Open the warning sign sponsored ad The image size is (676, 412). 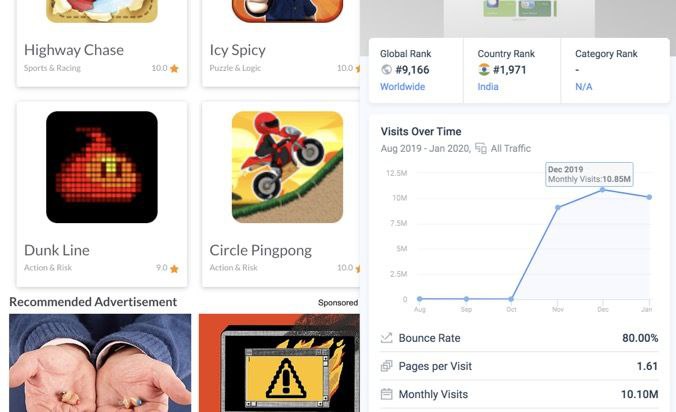[279, 363]
